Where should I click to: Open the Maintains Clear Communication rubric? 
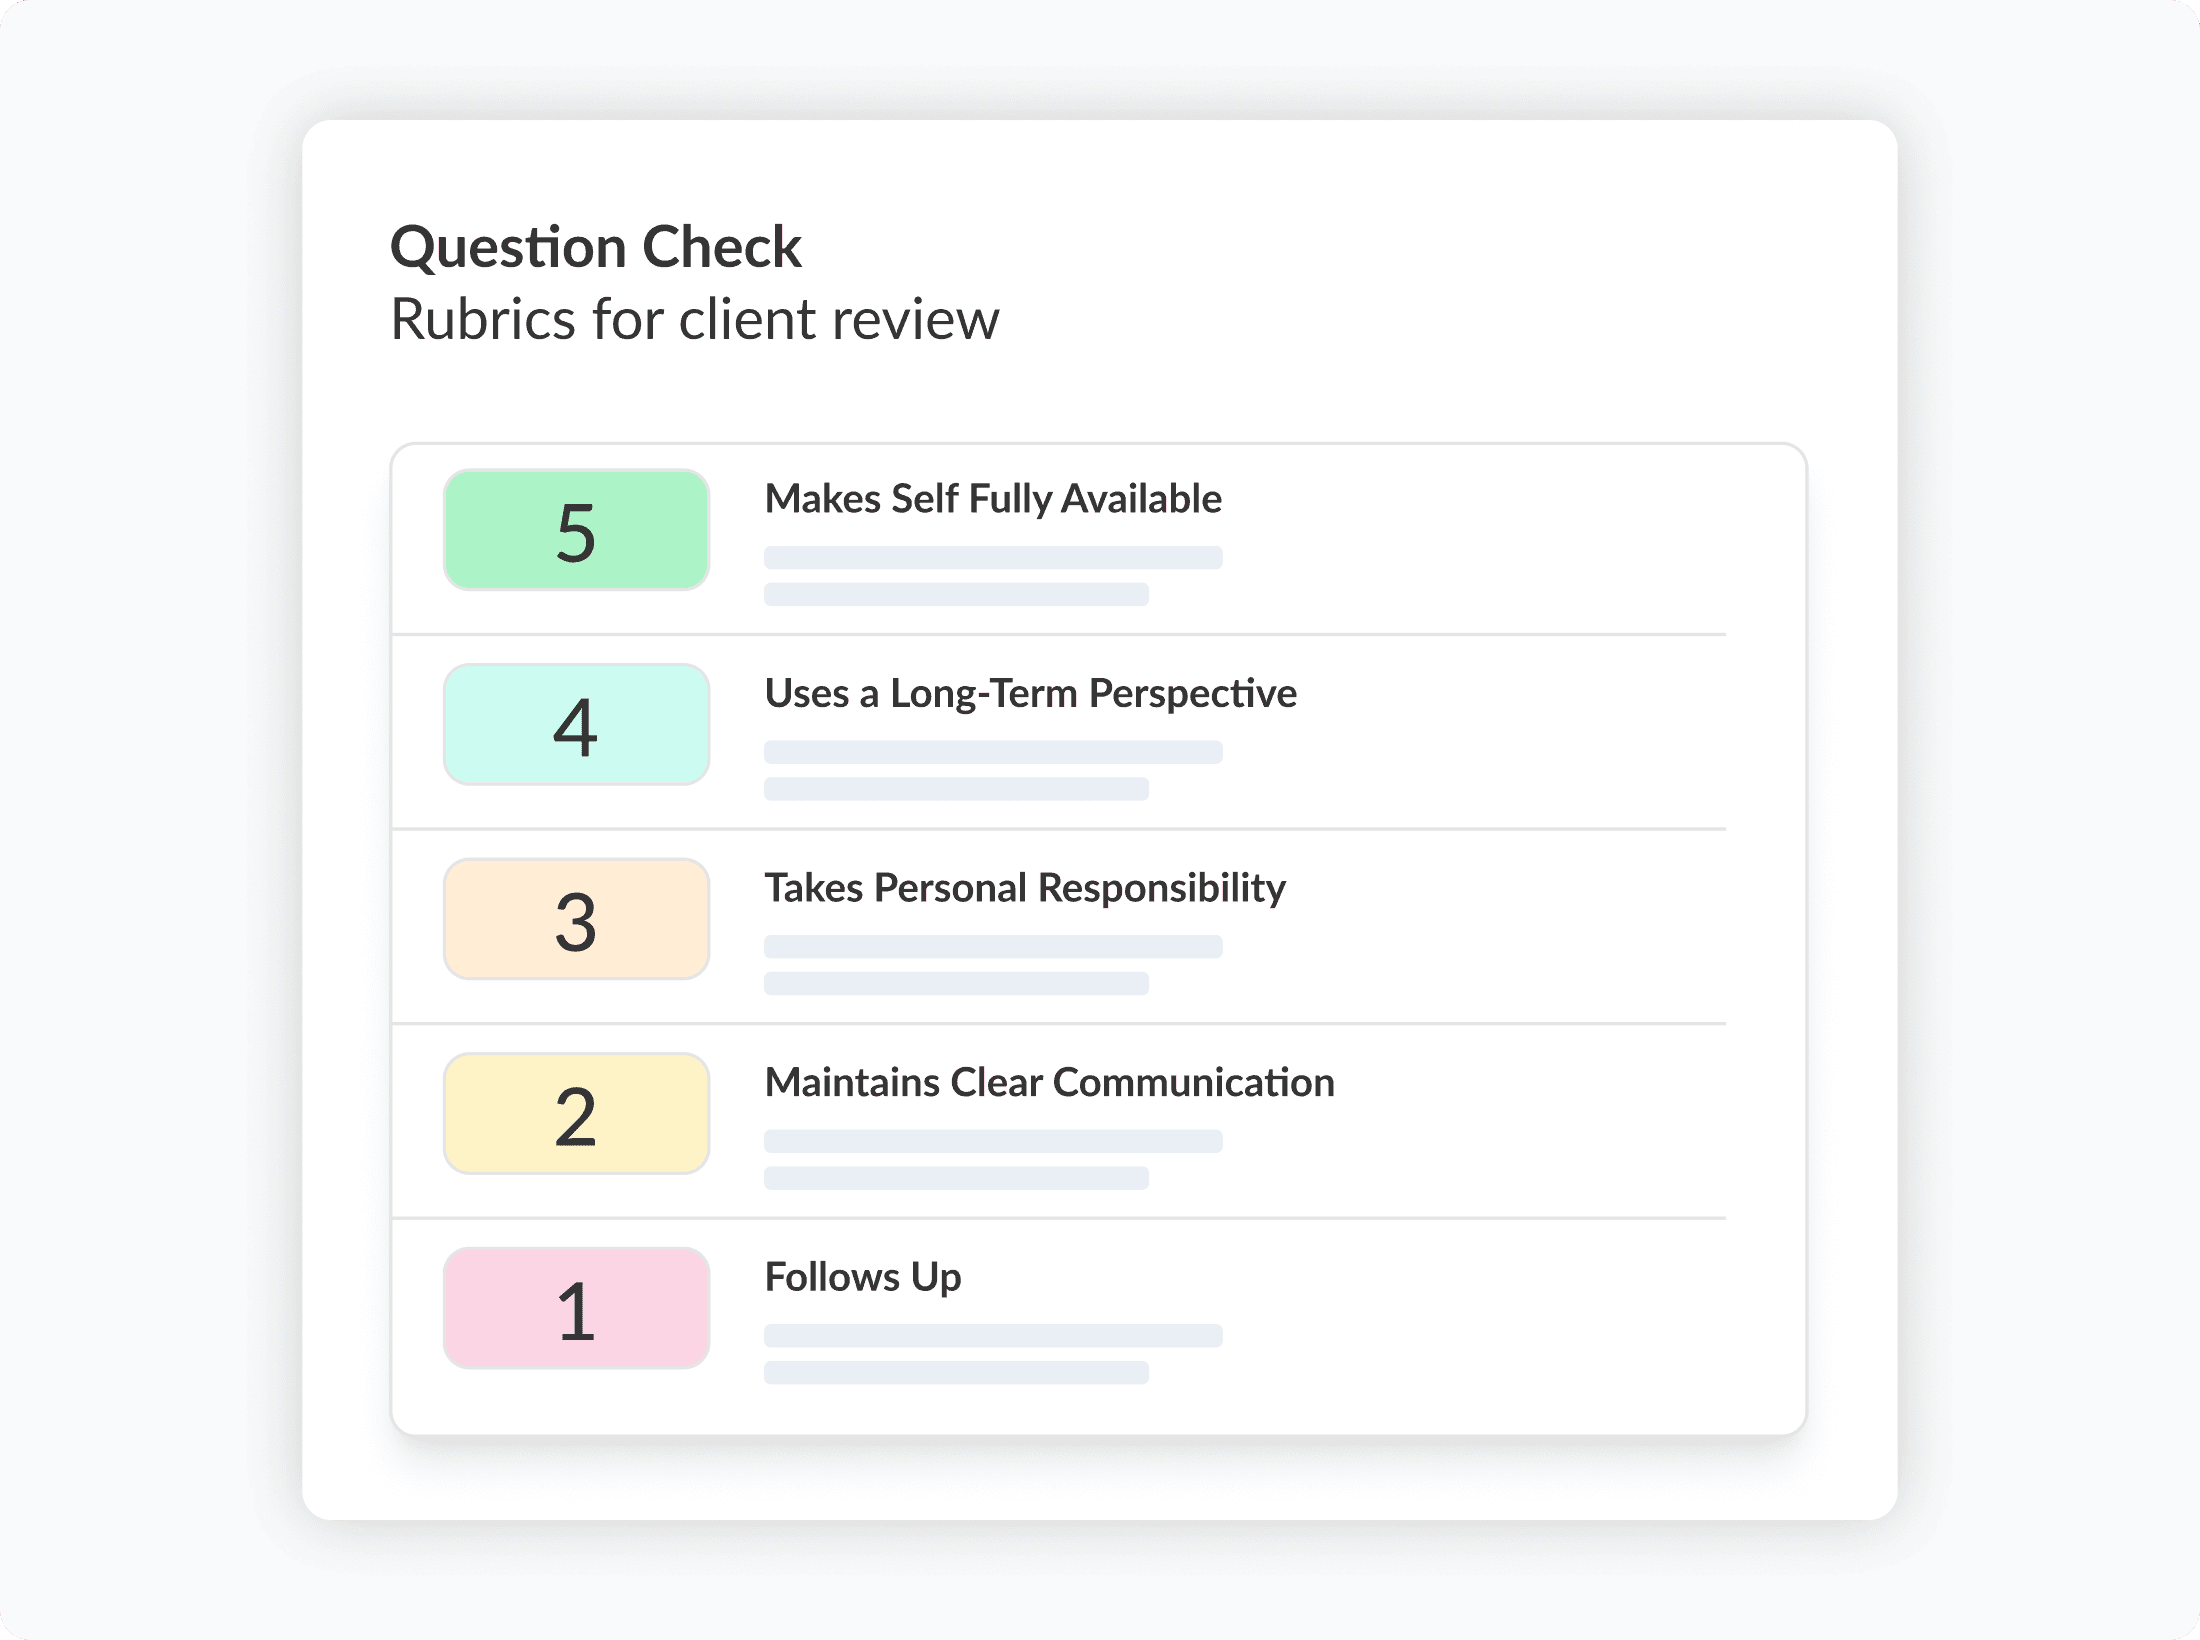pos(1049,1082)
